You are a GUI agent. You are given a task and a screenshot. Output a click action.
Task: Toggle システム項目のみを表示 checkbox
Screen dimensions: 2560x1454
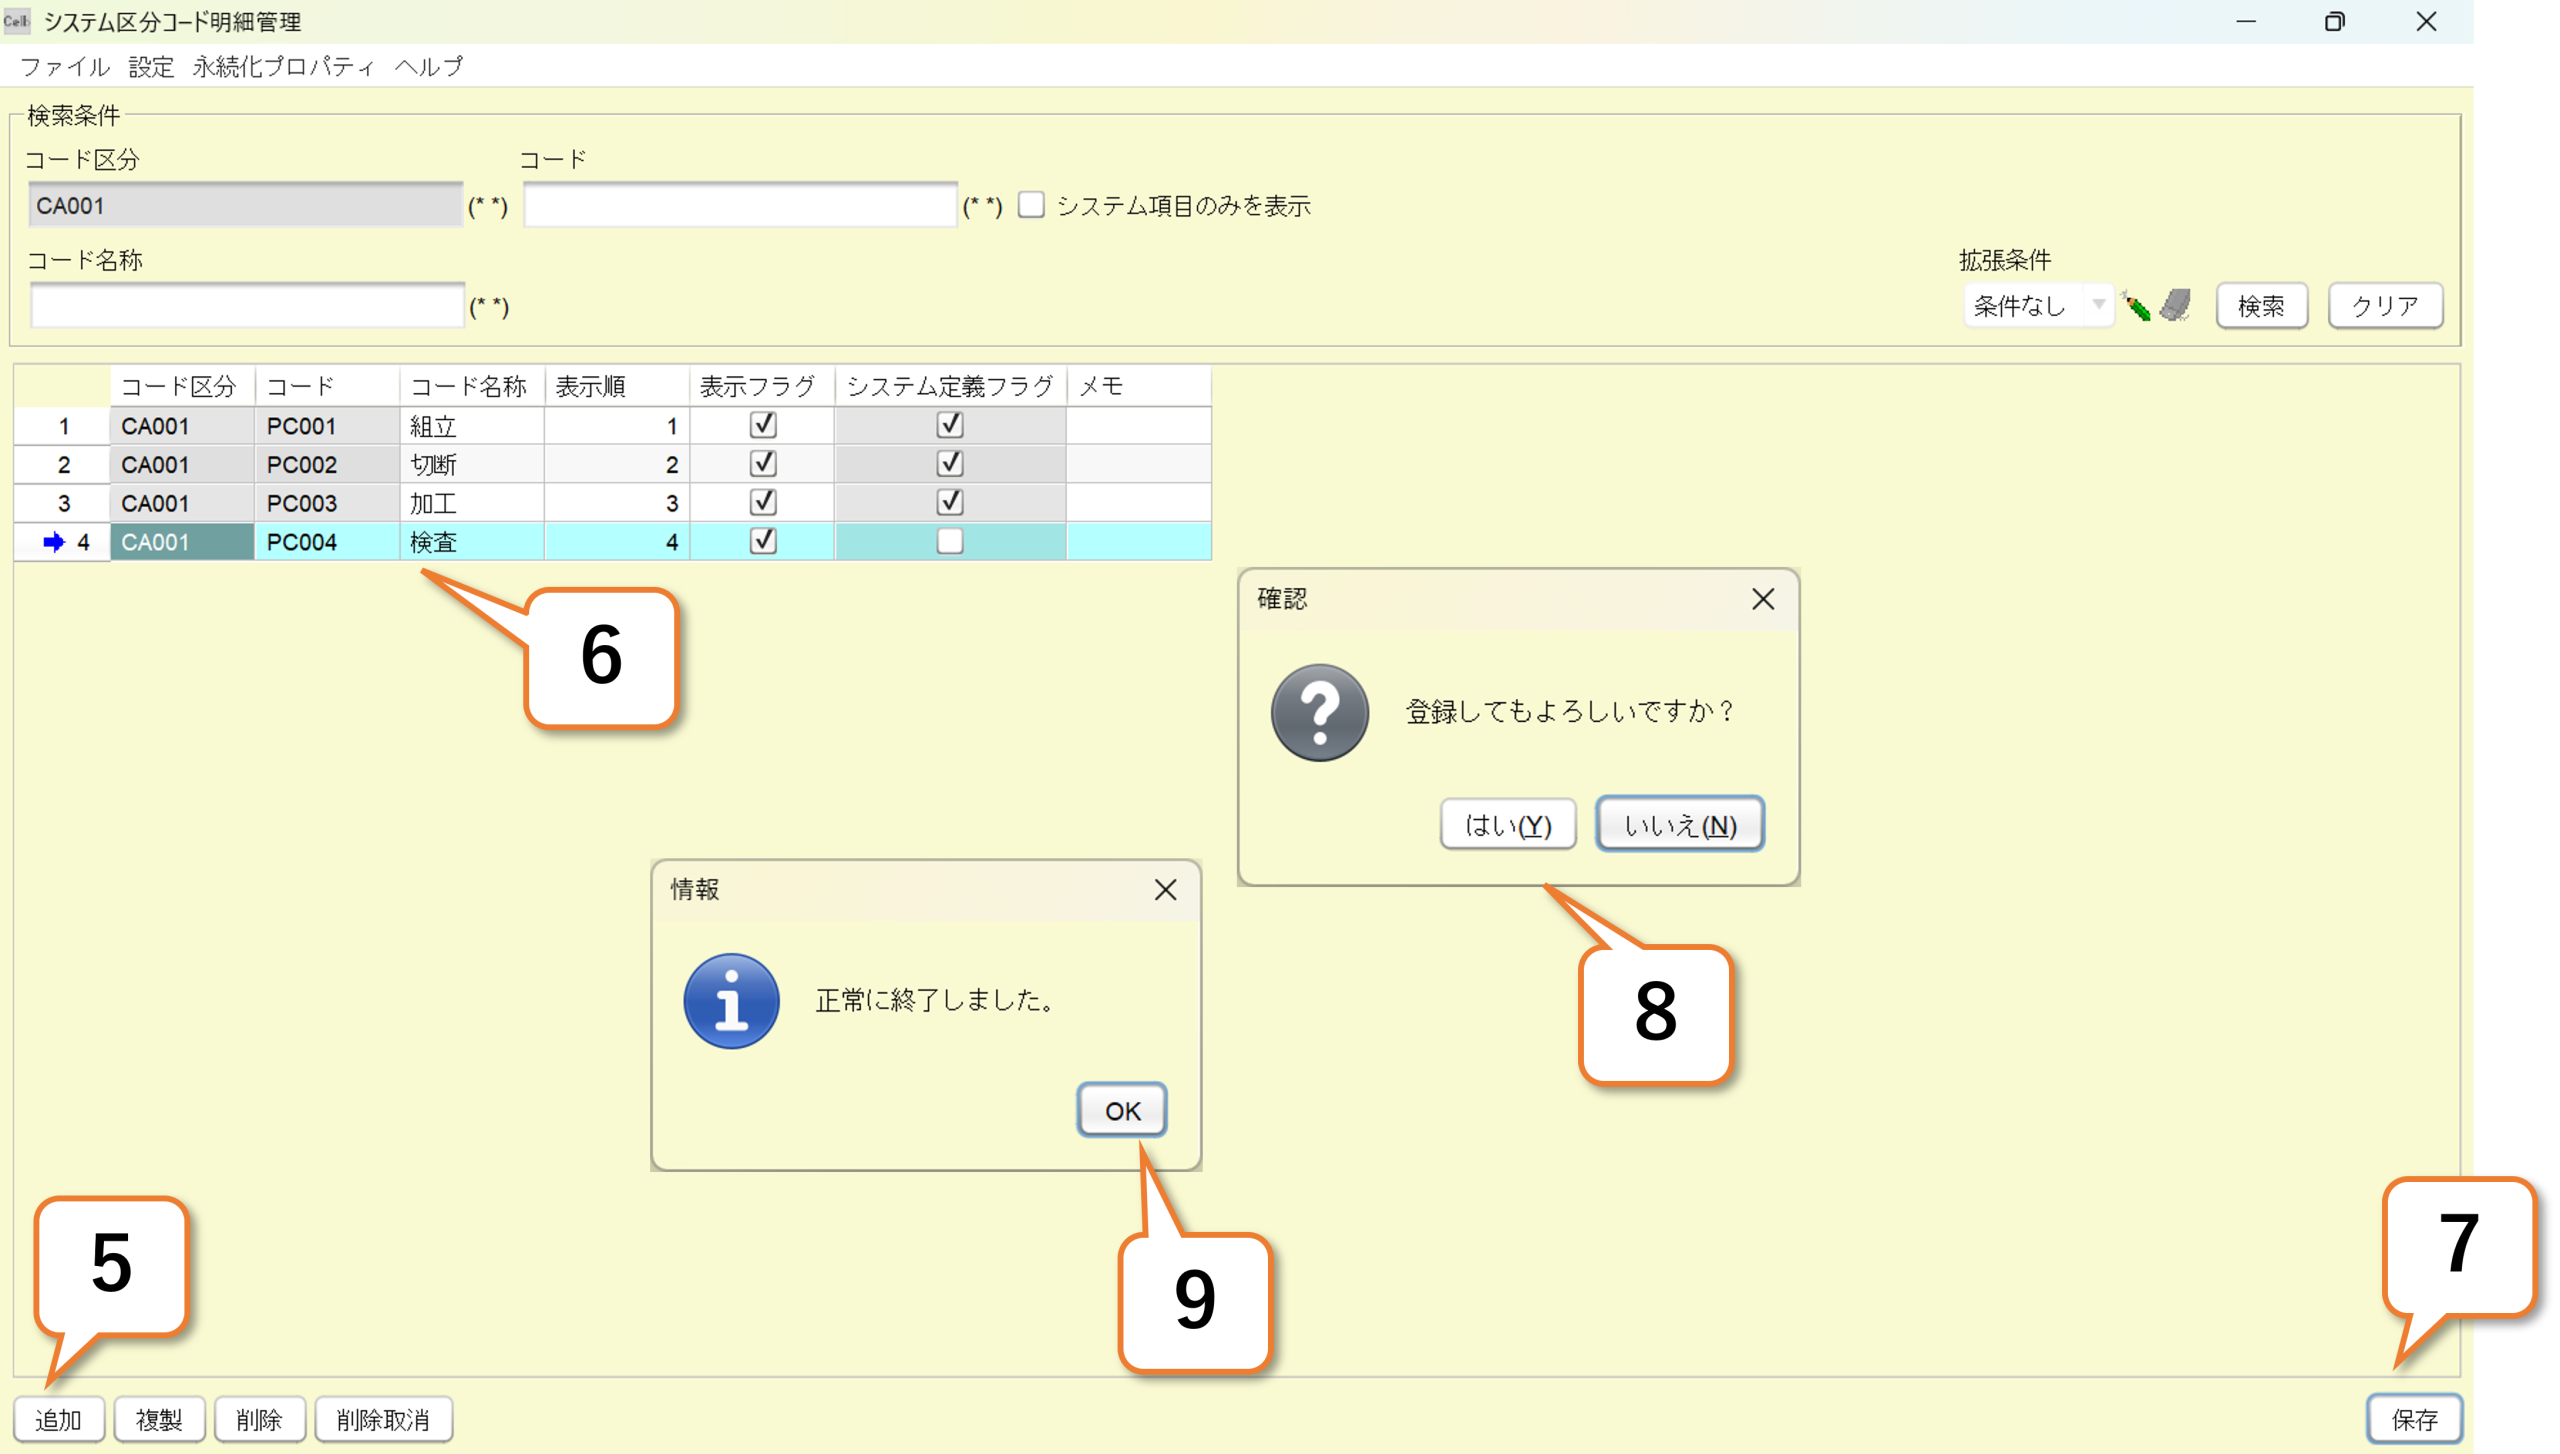click(1031, 205)
